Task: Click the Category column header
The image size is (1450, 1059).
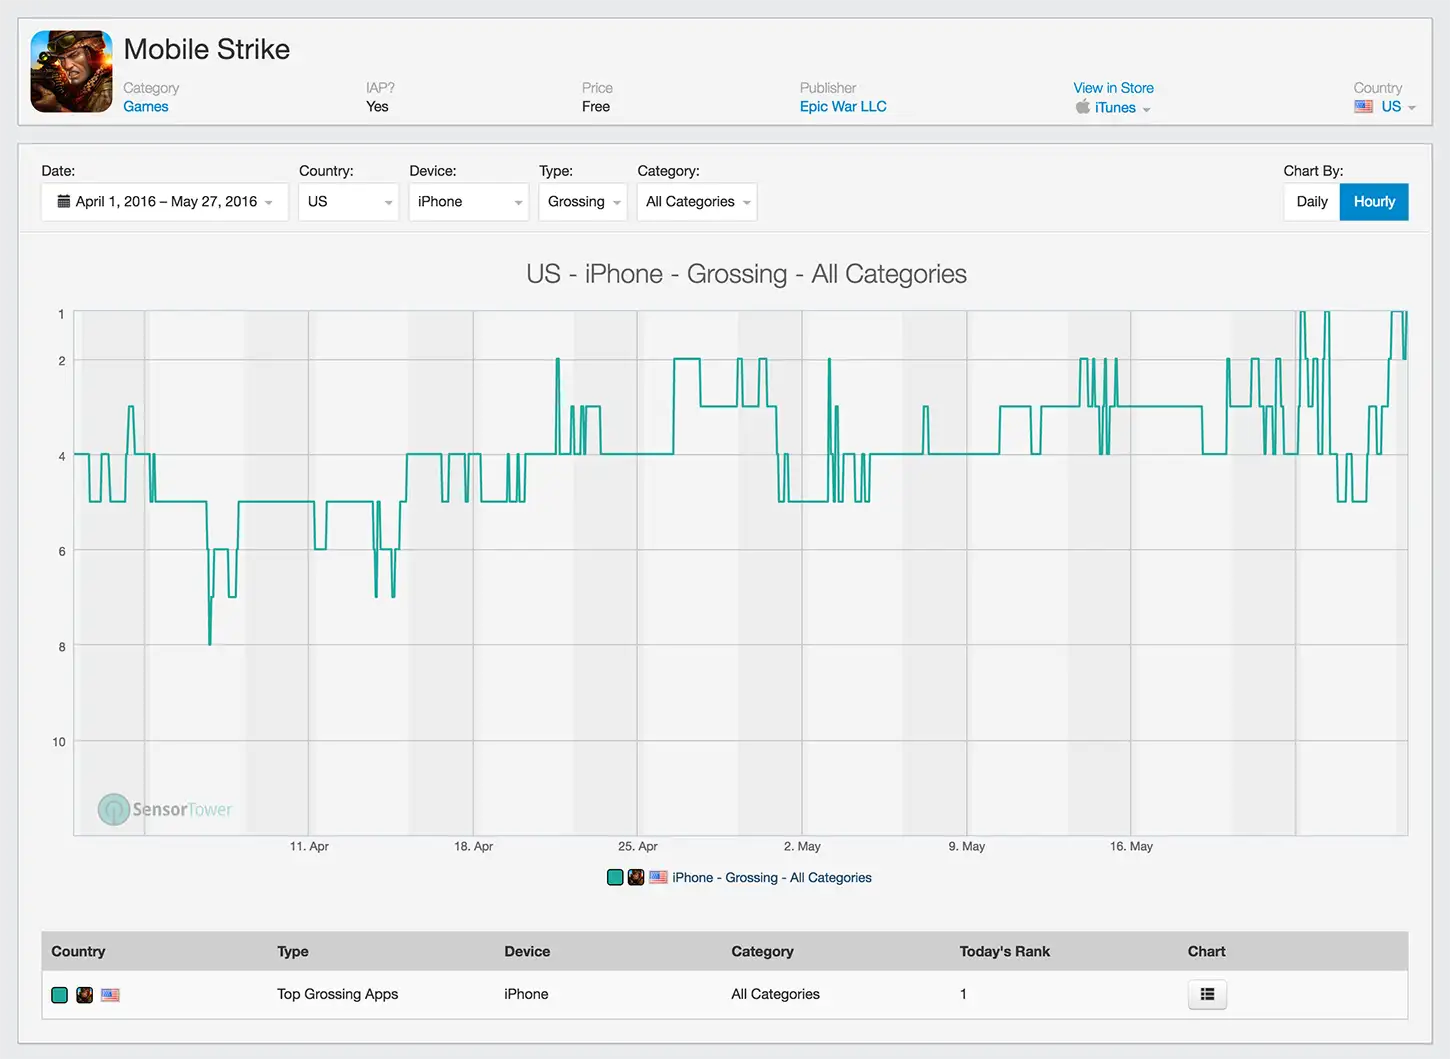Action: click(x=762, y=952)
